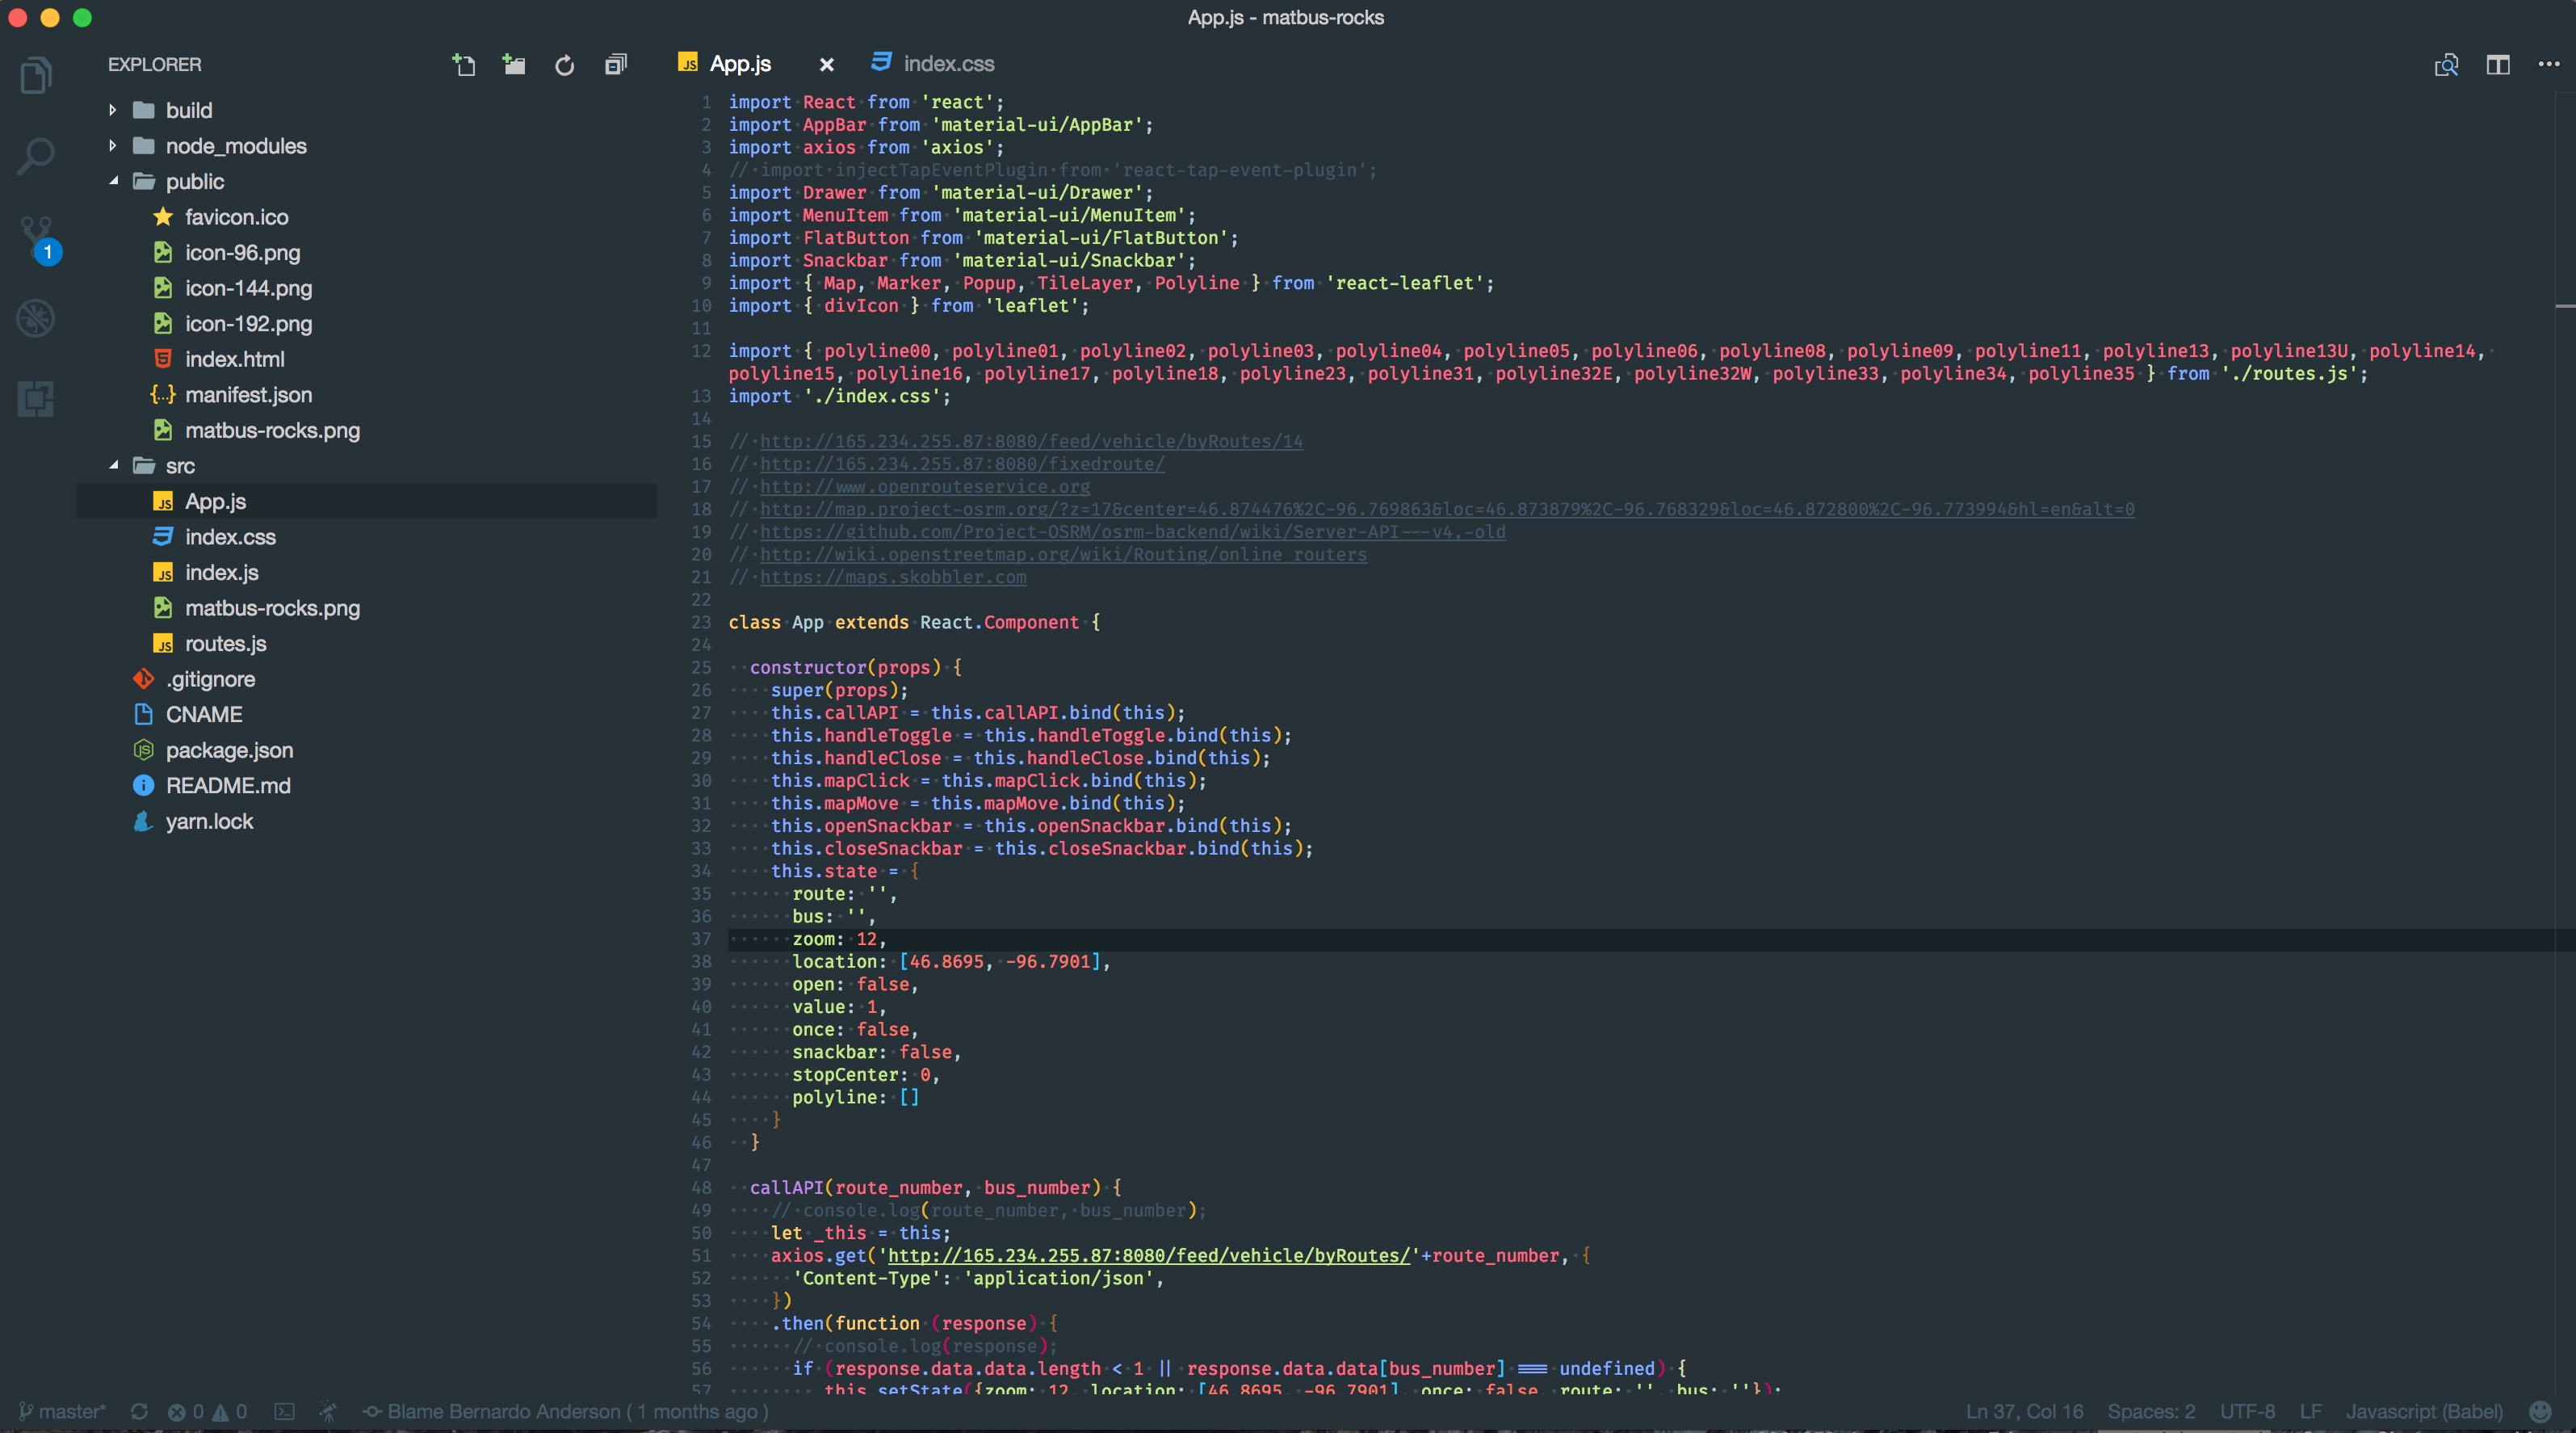Image resolution: width=2576 pixels, height=1433 pixels.
Task: Refresh the Explorer file tree
Action: 565,65
